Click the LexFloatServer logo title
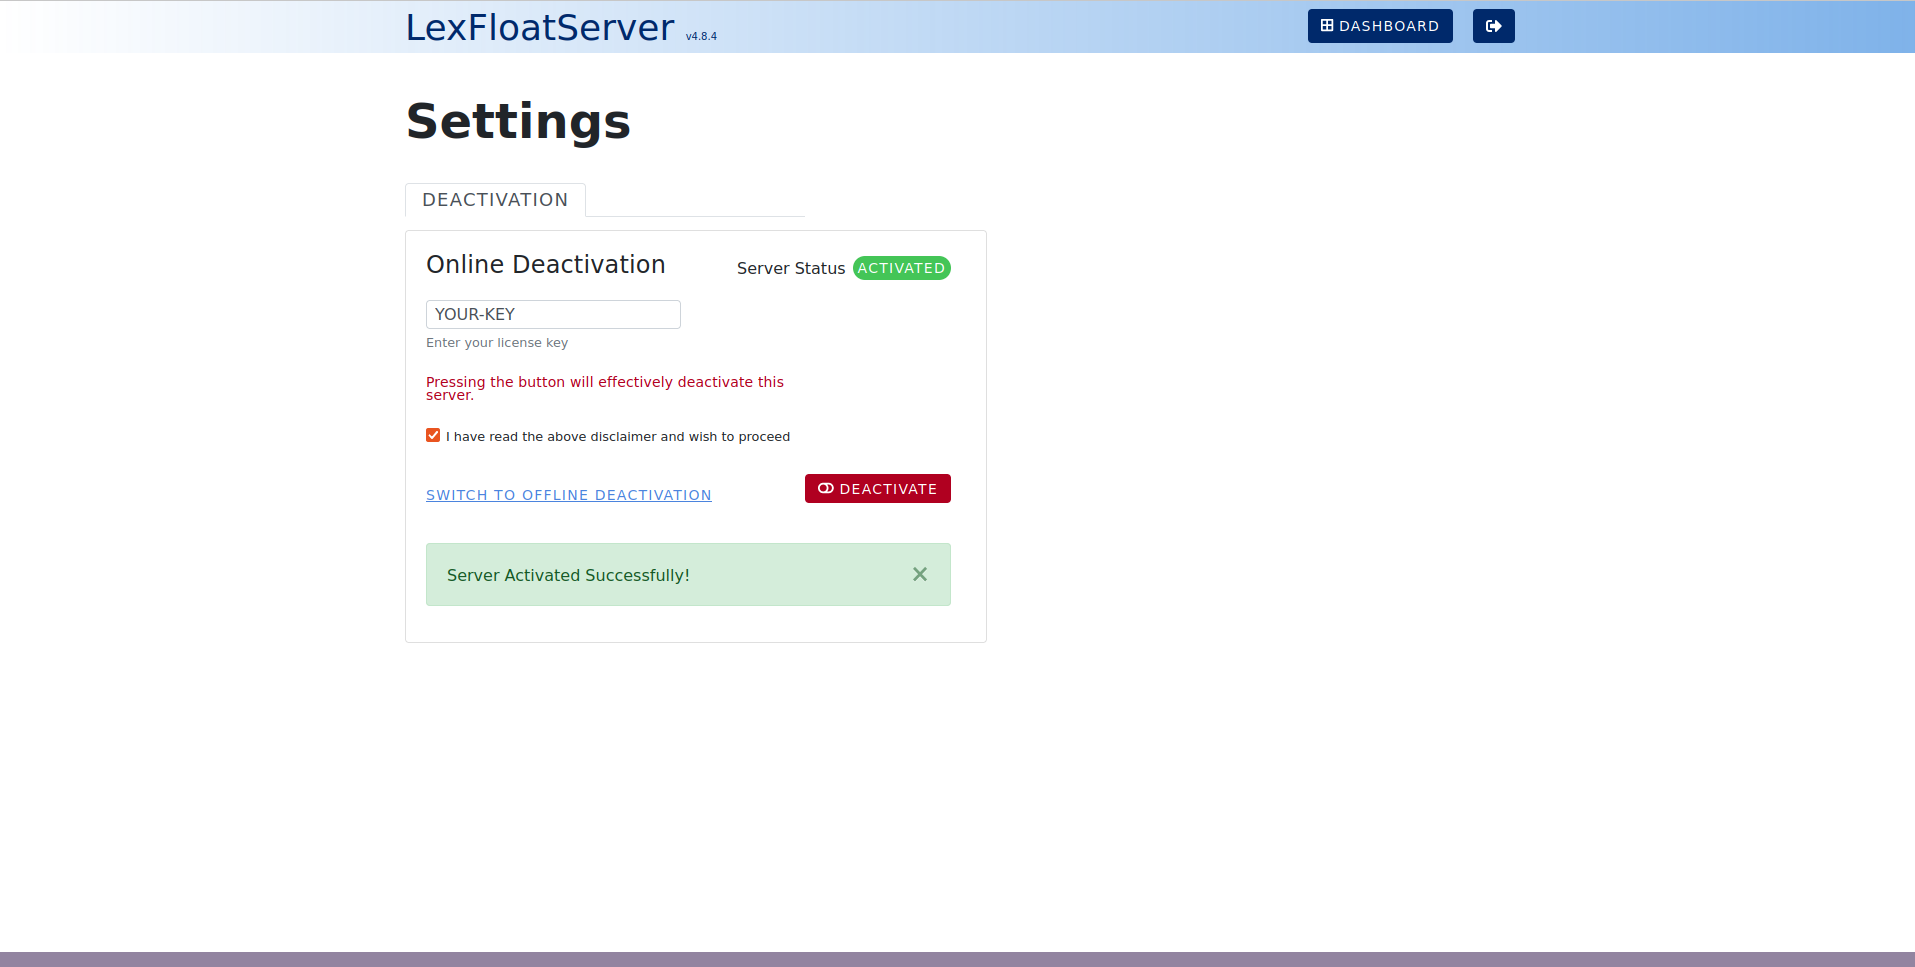The image size is (1915, 967). click(x=540, y=27)
